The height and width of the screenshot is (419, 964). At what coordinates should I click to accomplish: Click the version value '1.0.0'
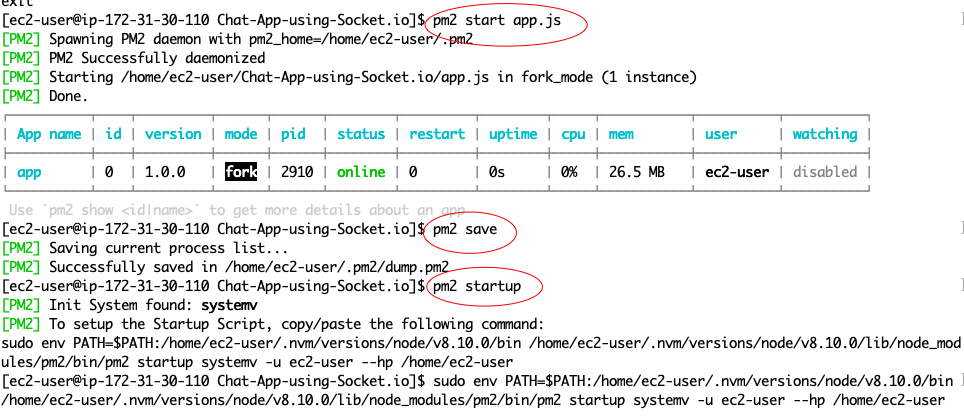click(x=165, y=172)
